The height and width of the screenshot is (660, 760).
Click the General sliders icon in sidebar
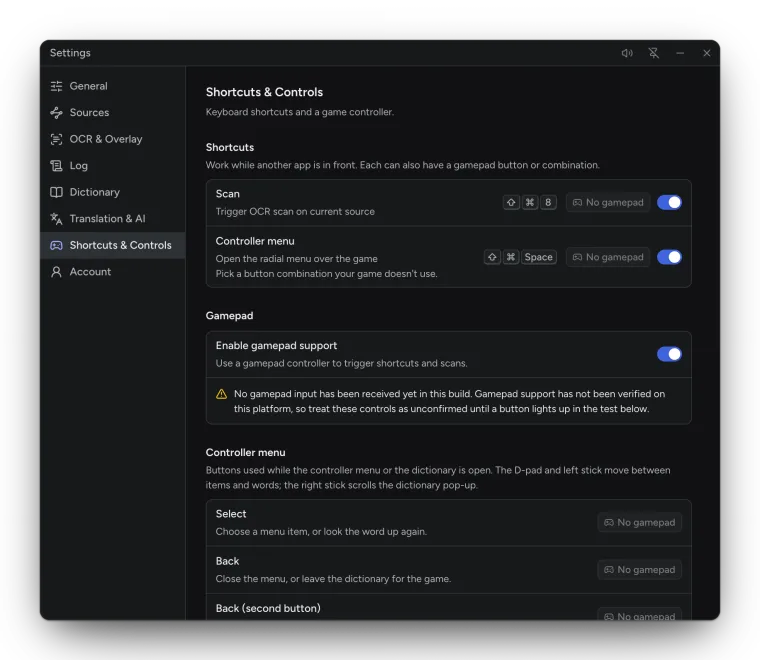click(56, 86)
